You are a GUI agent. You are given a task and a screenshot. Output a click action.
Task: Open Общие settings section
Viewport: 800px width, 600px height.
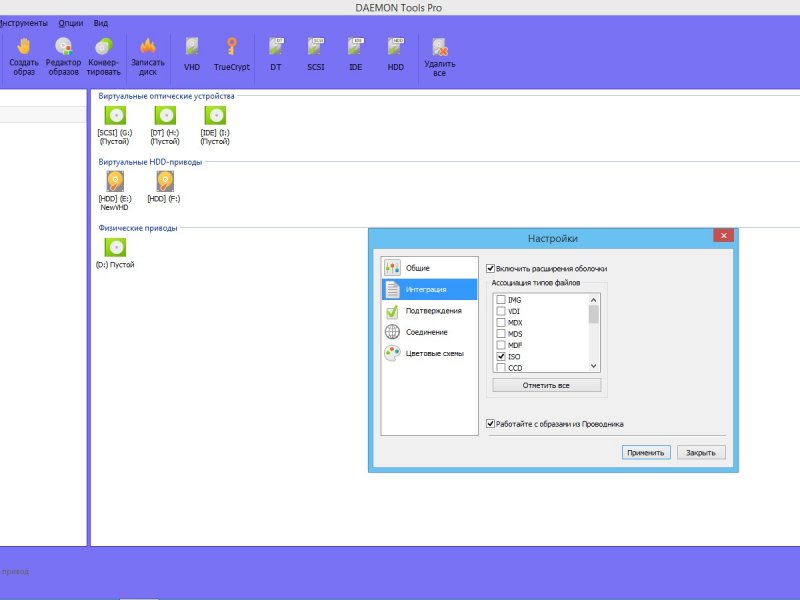430,268
